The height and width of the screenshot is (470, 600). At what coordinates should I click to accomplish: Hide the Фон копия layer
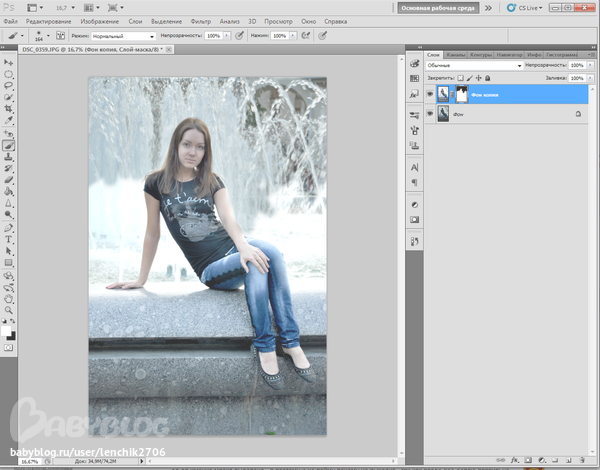click(x=430, y=94)
